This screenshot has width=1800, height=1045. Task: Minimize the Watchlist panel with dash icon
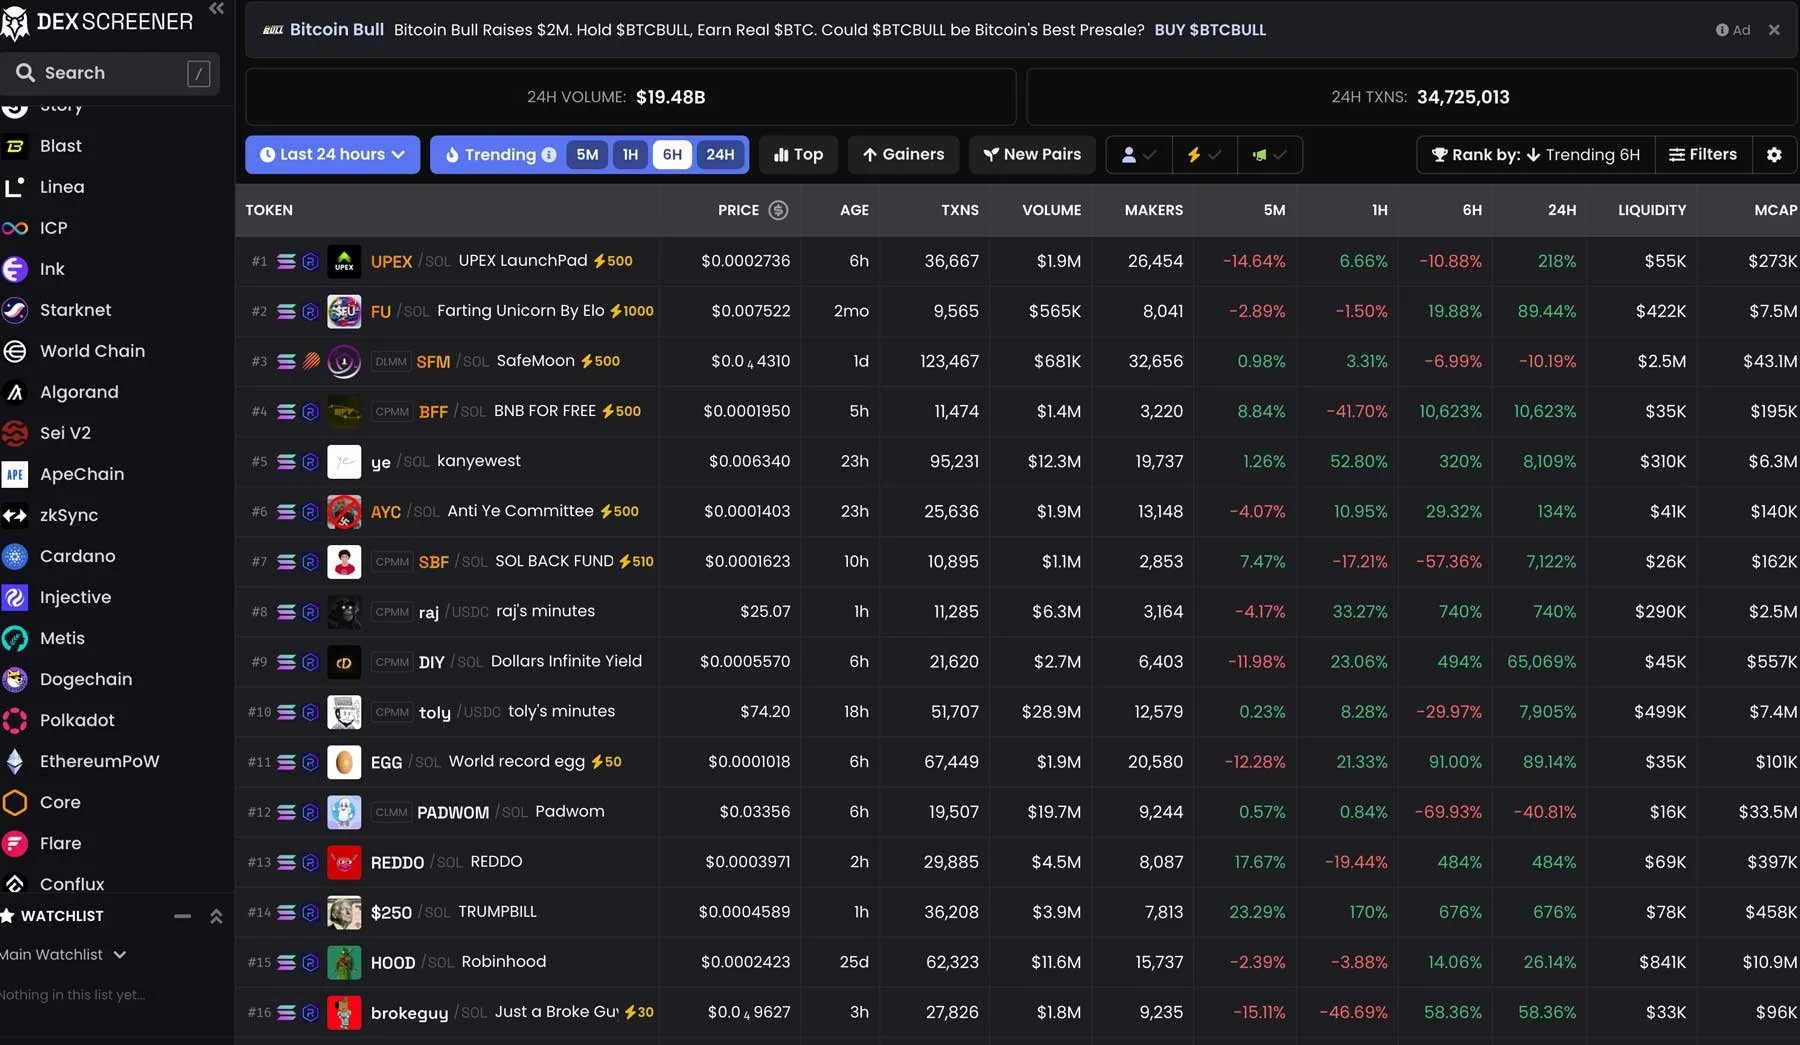point(182,916)
